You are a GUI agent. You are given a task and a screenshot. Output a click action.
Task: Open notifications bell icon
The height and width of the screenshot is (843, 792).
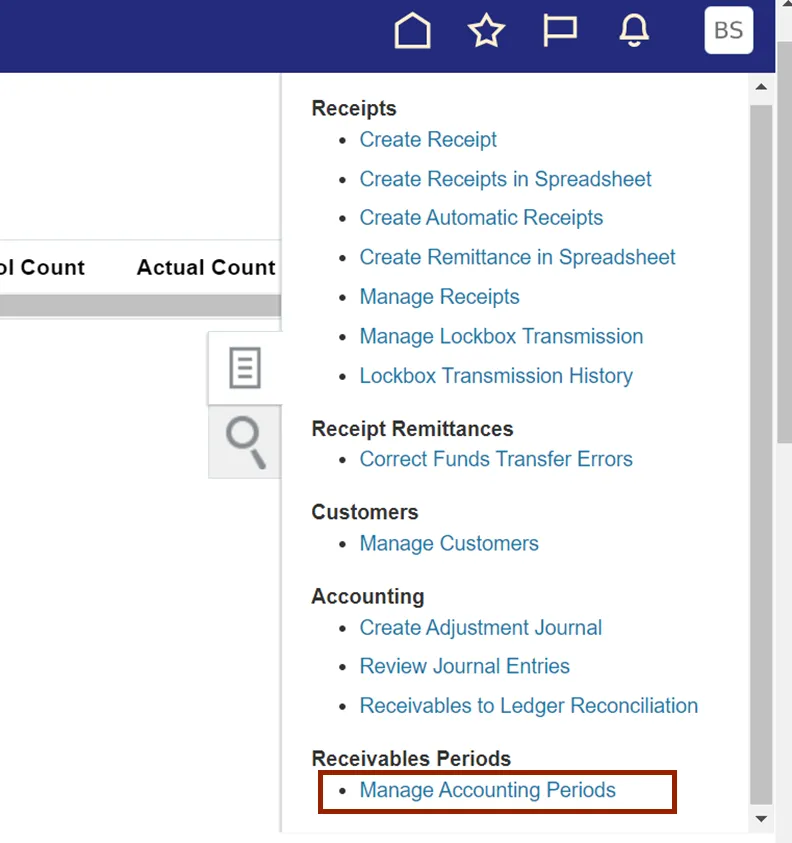click(x=634, y=31)
